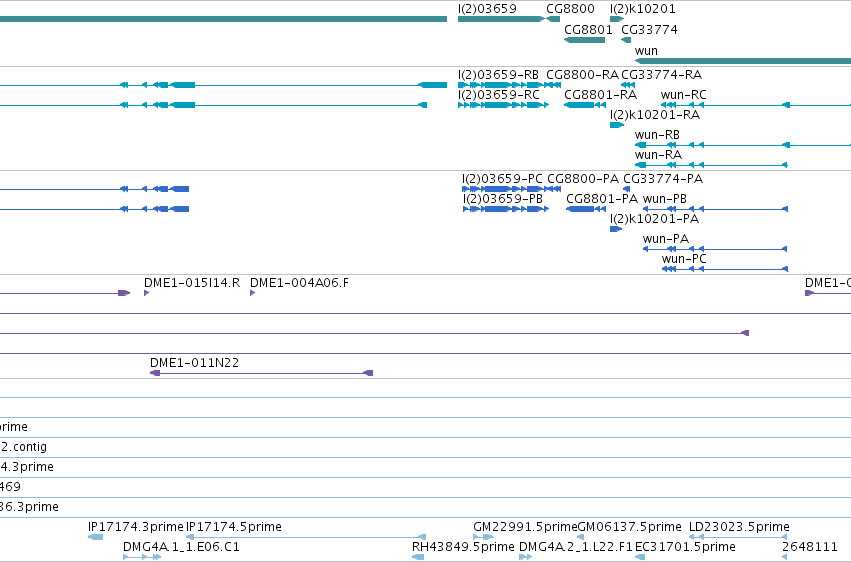Select transcript l(2)03659-RC label
The width and height of the screenshot is (851, 562).
[498, 94]
